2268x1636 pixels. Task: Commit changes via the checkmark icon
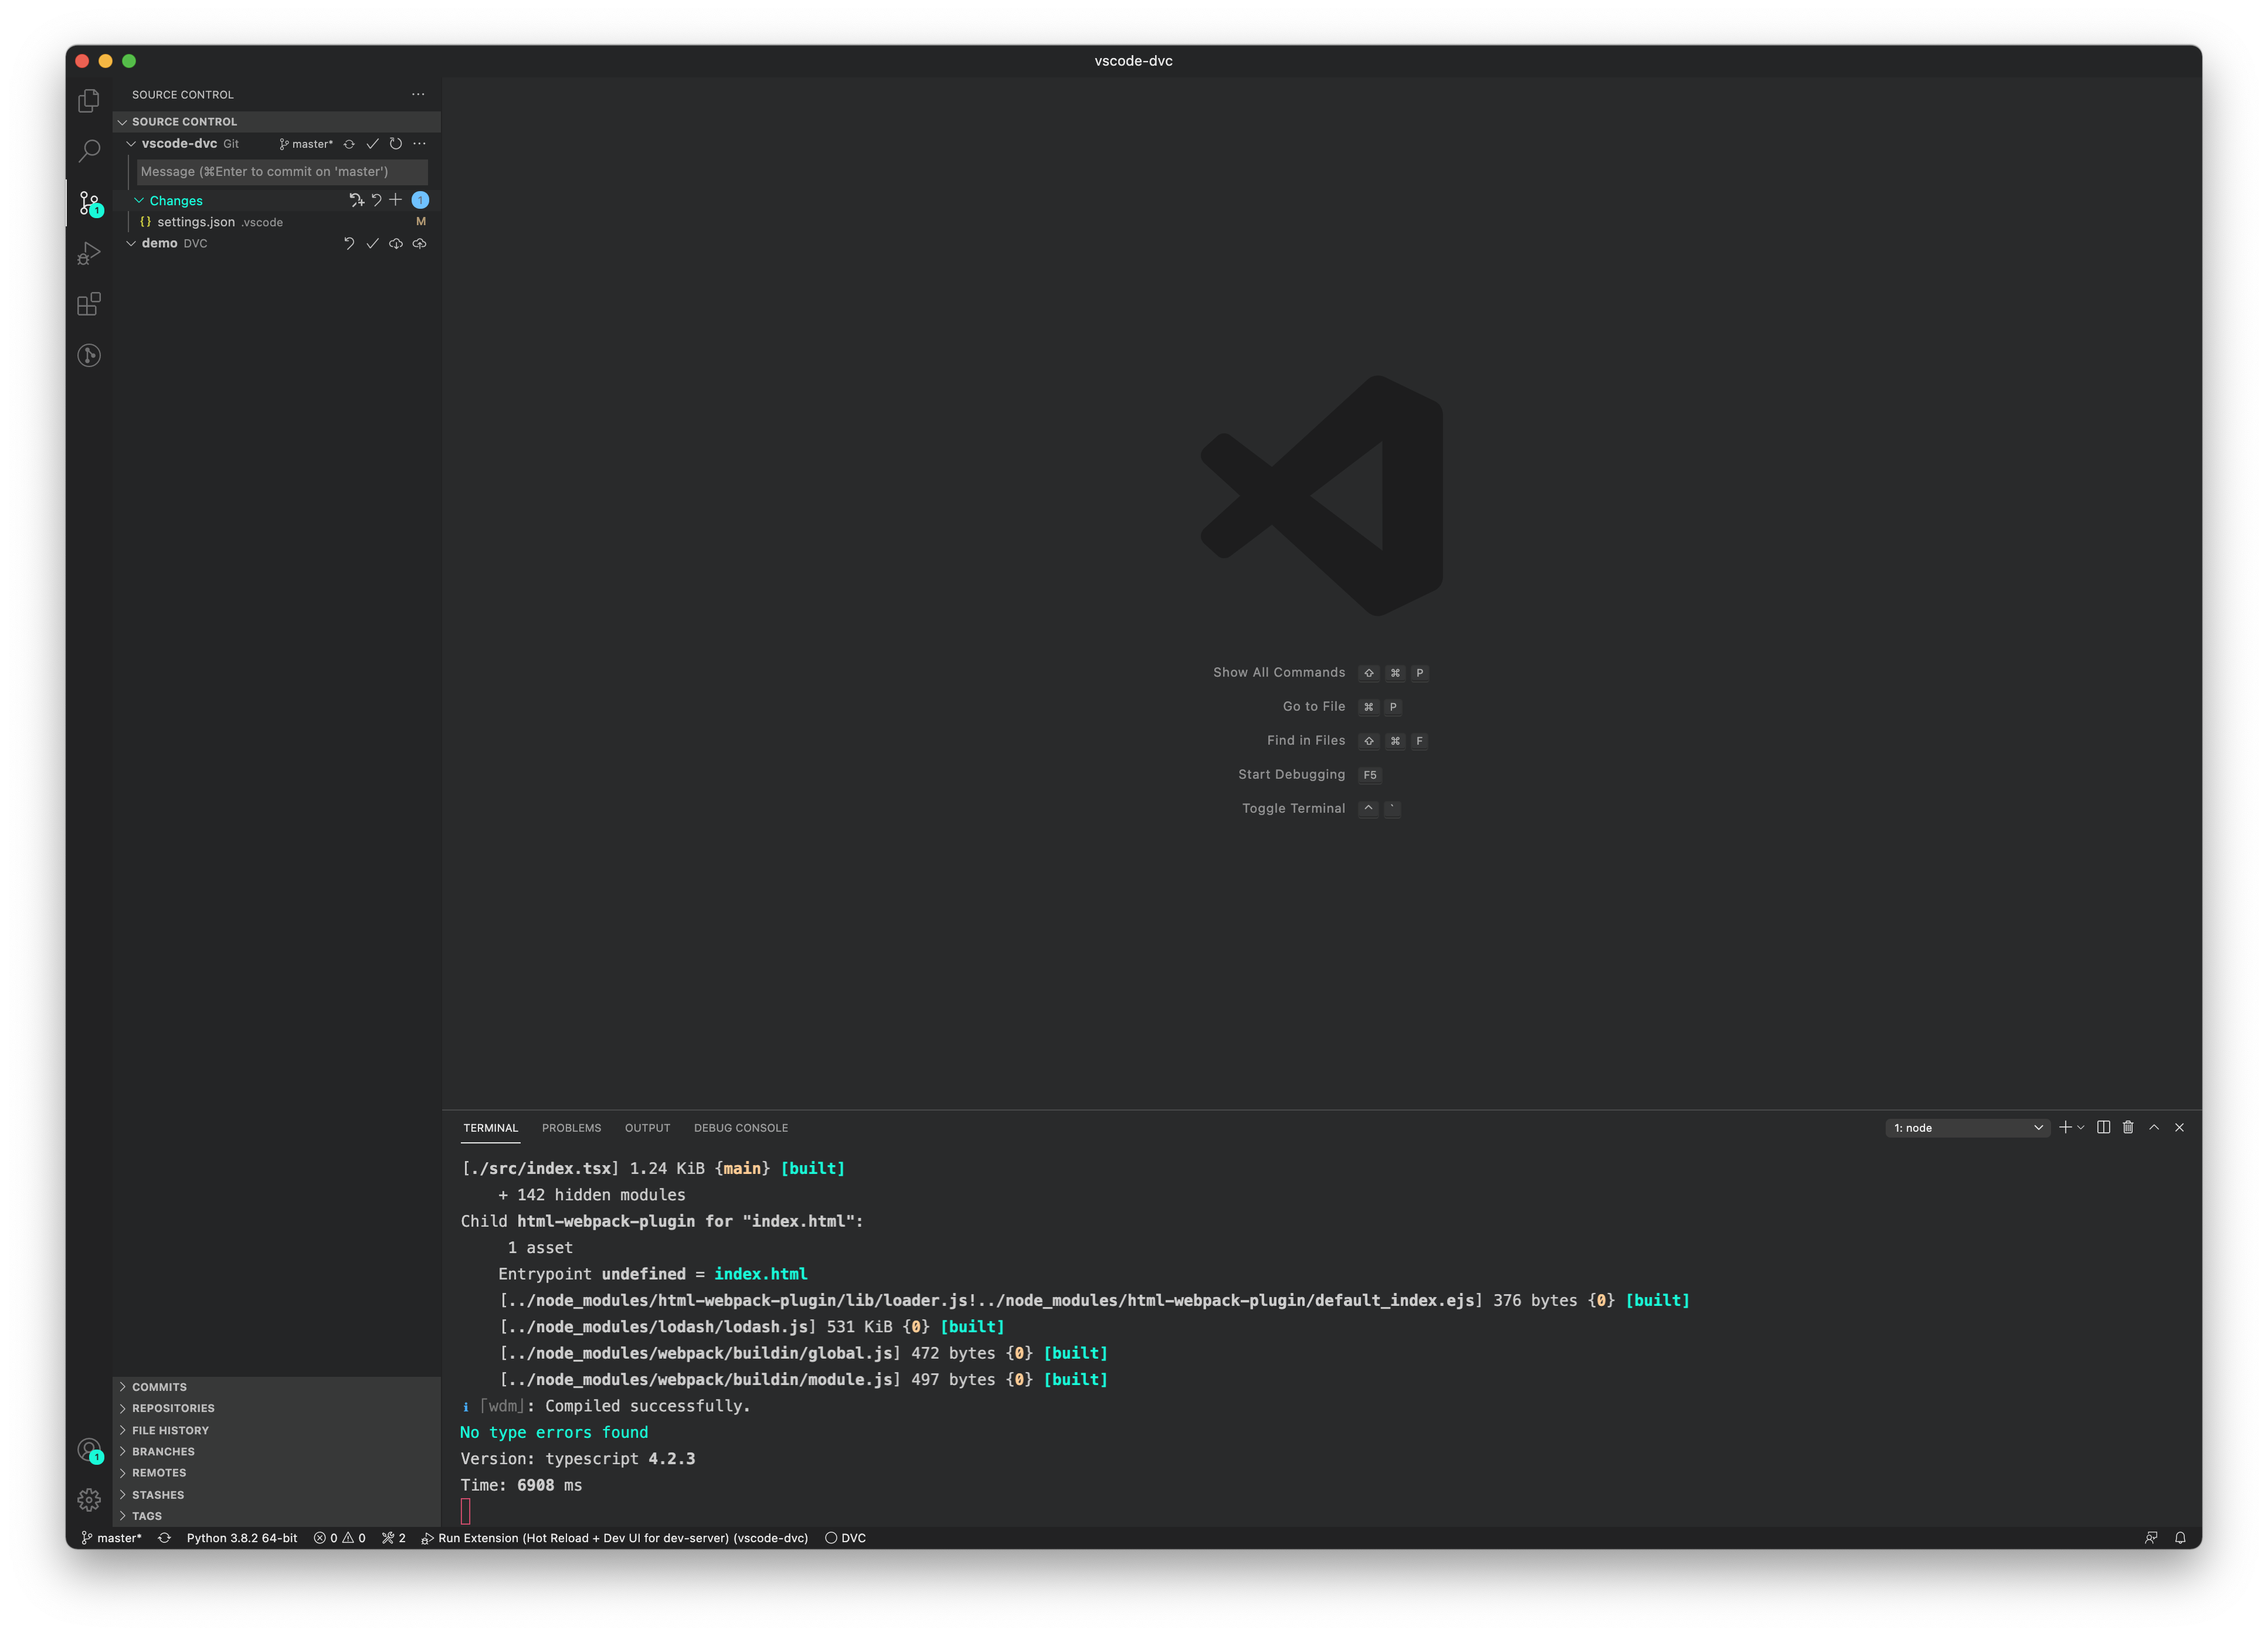373,143
